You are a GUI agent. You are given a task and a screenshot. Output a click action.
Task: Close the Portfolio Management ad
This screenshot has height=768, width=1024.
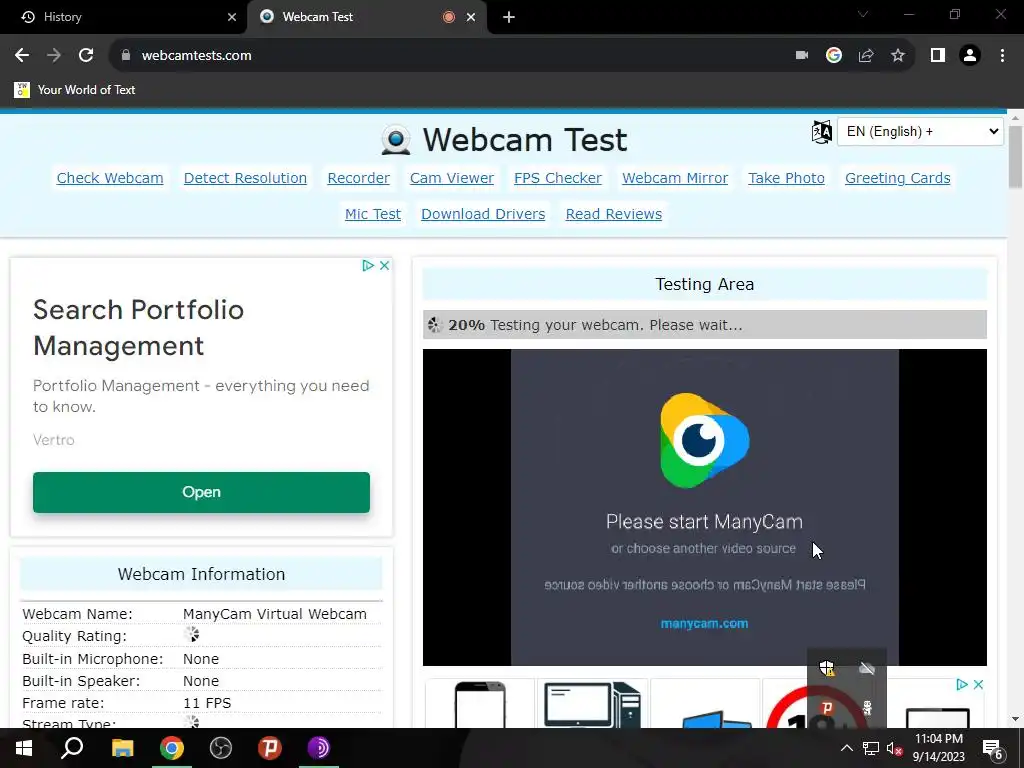(385, 265)
